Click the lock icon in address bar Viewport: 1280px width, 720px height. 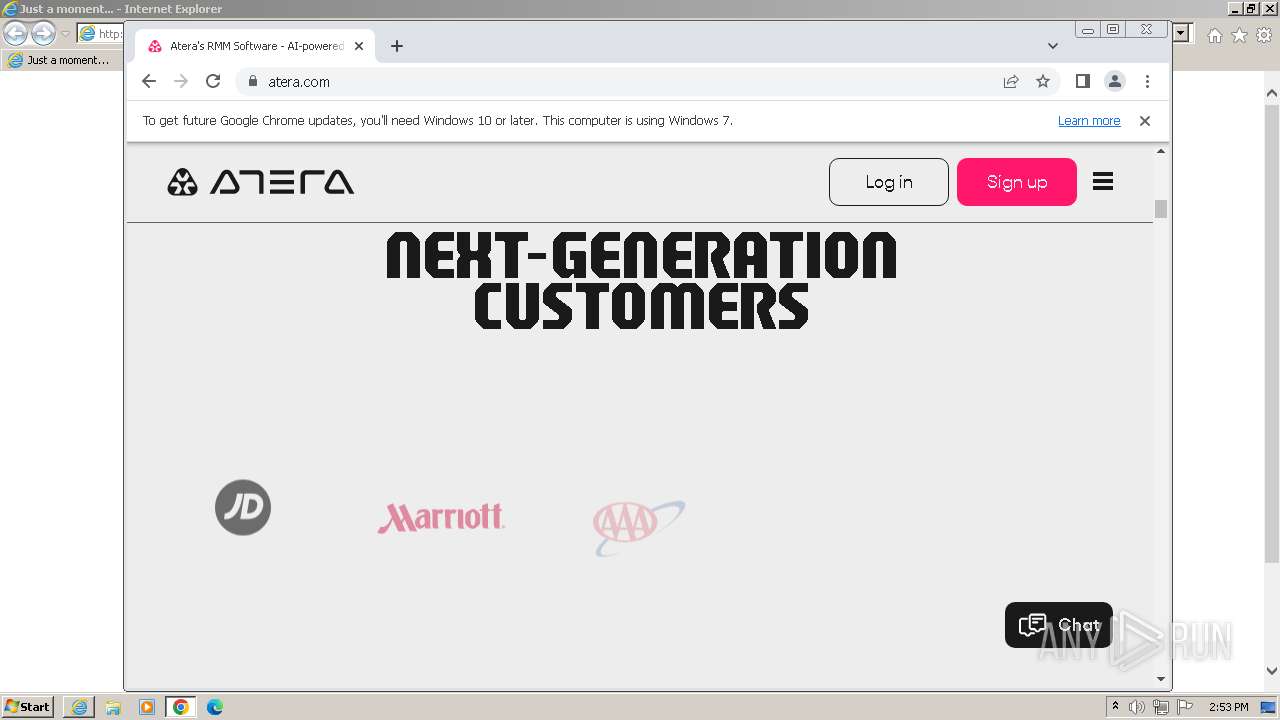(x=252, y=82)
